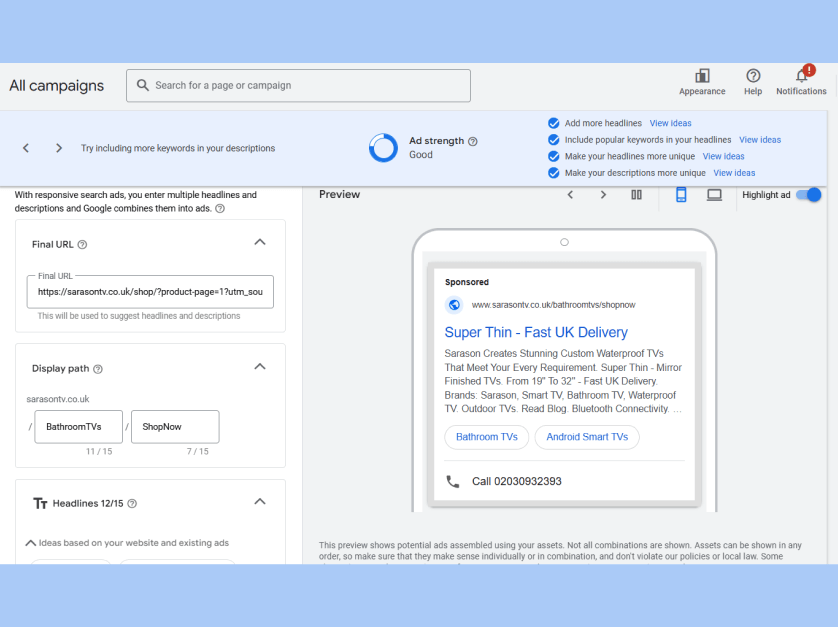Collapse the Headlines section
This screenshot has width=838, height=627.
point(260,502)
